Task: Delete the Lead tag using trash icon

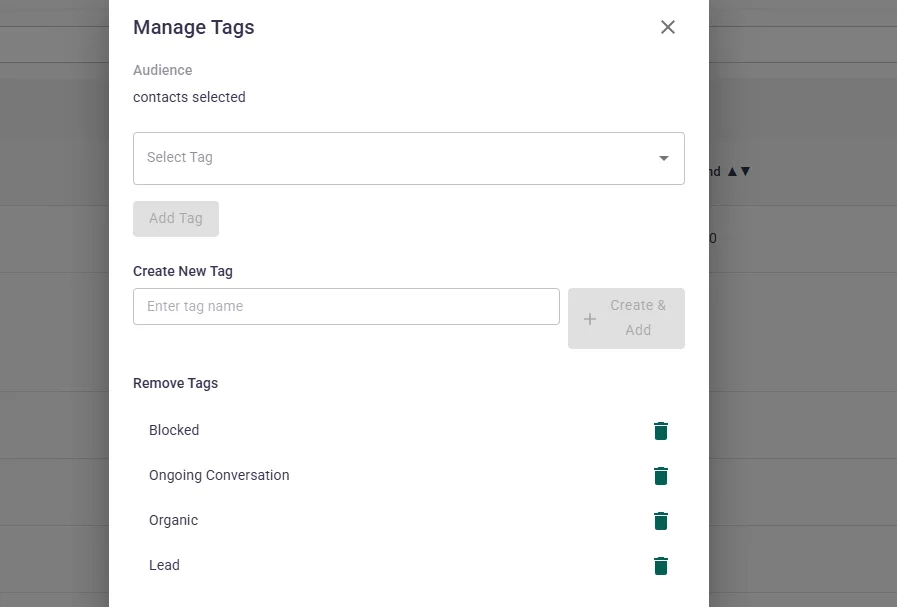Action: (661, 566)
